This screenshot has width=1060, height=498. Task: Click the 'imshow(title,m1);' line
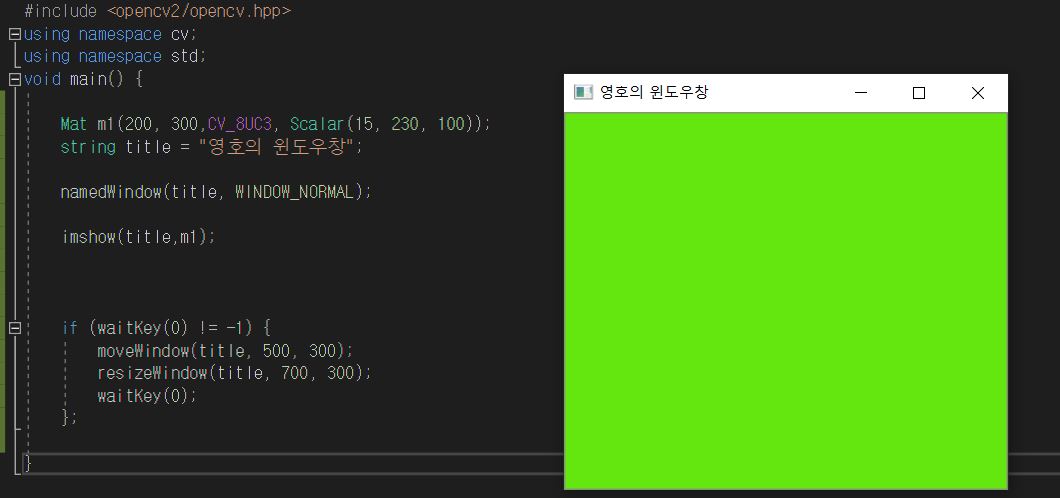pos(138,237)
